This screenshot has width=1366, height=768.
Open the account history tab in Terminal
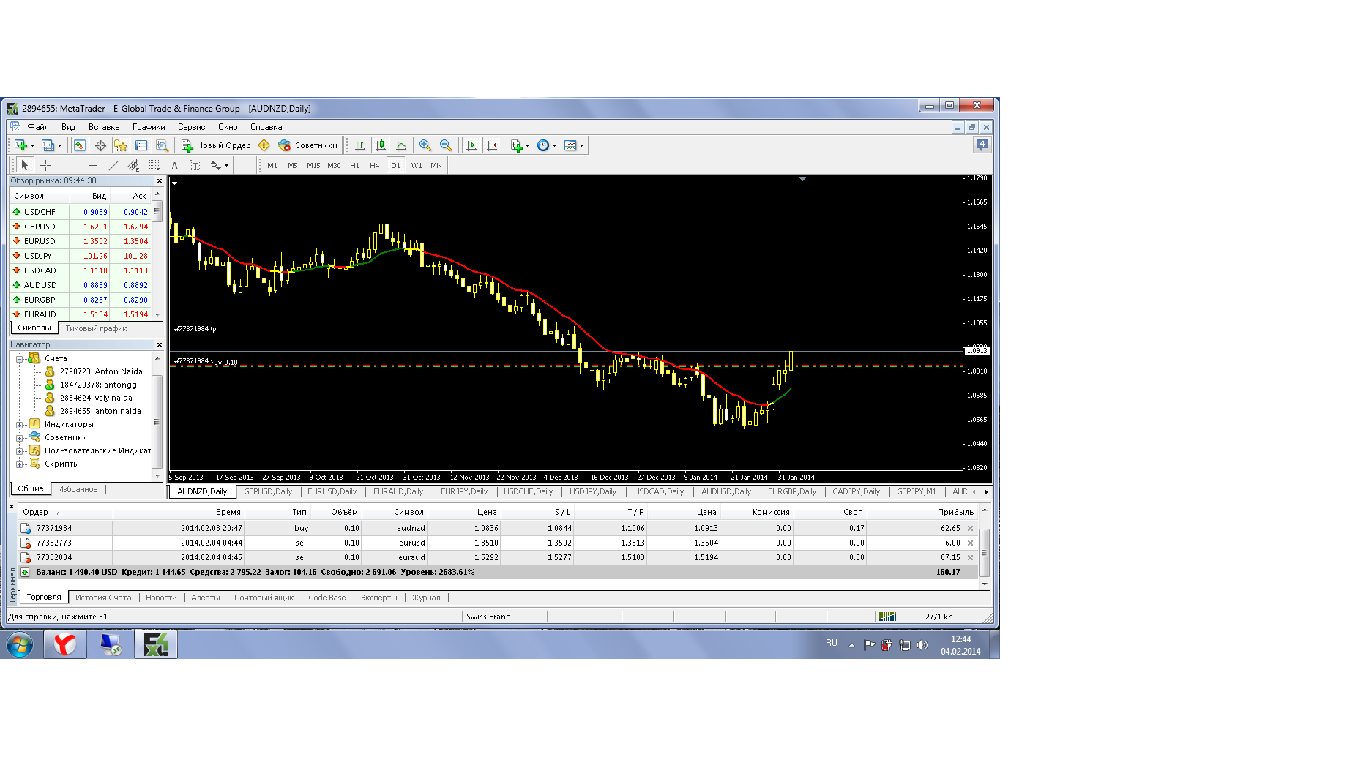106,597
